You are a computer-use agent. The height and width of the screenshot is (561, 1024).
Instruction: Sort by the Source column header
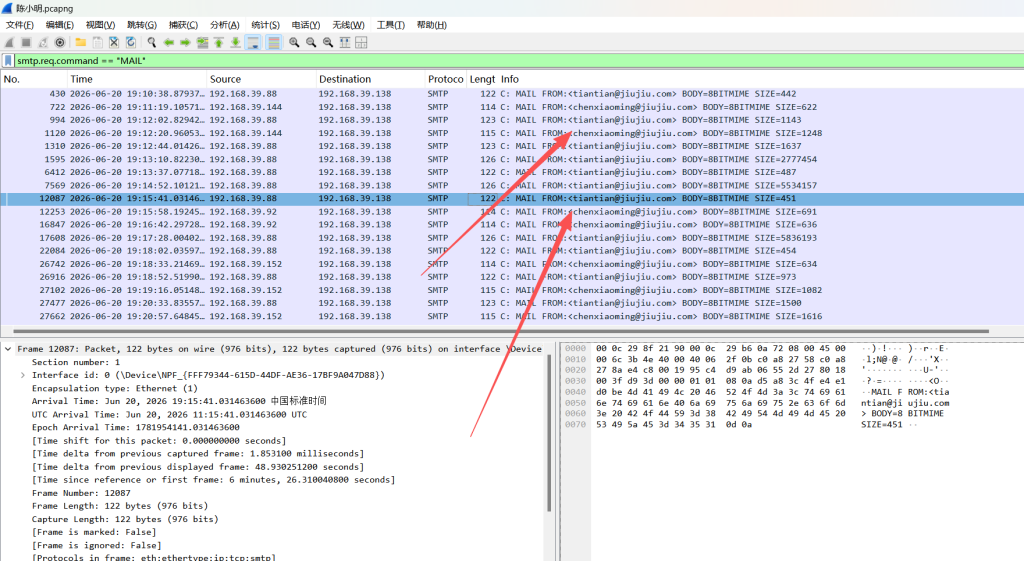(261, 79)
